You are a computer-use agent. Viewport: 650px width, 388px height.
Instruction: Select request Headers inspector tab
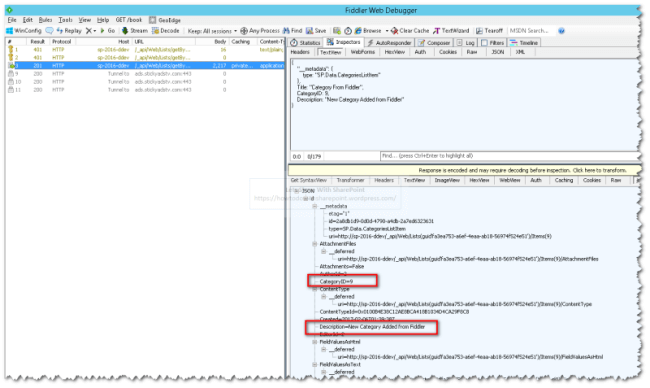pyautogui.click(x=300, y=52)
